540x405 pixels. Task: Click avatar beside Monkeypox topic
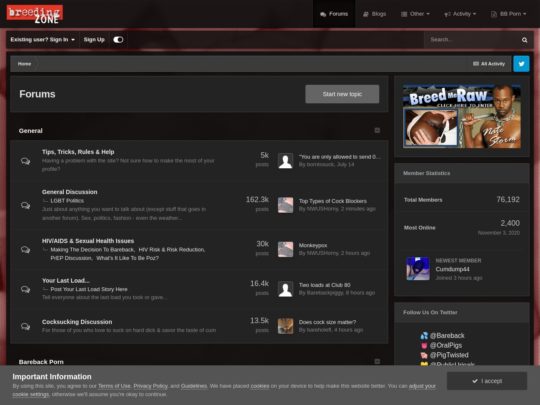(285, 249)
